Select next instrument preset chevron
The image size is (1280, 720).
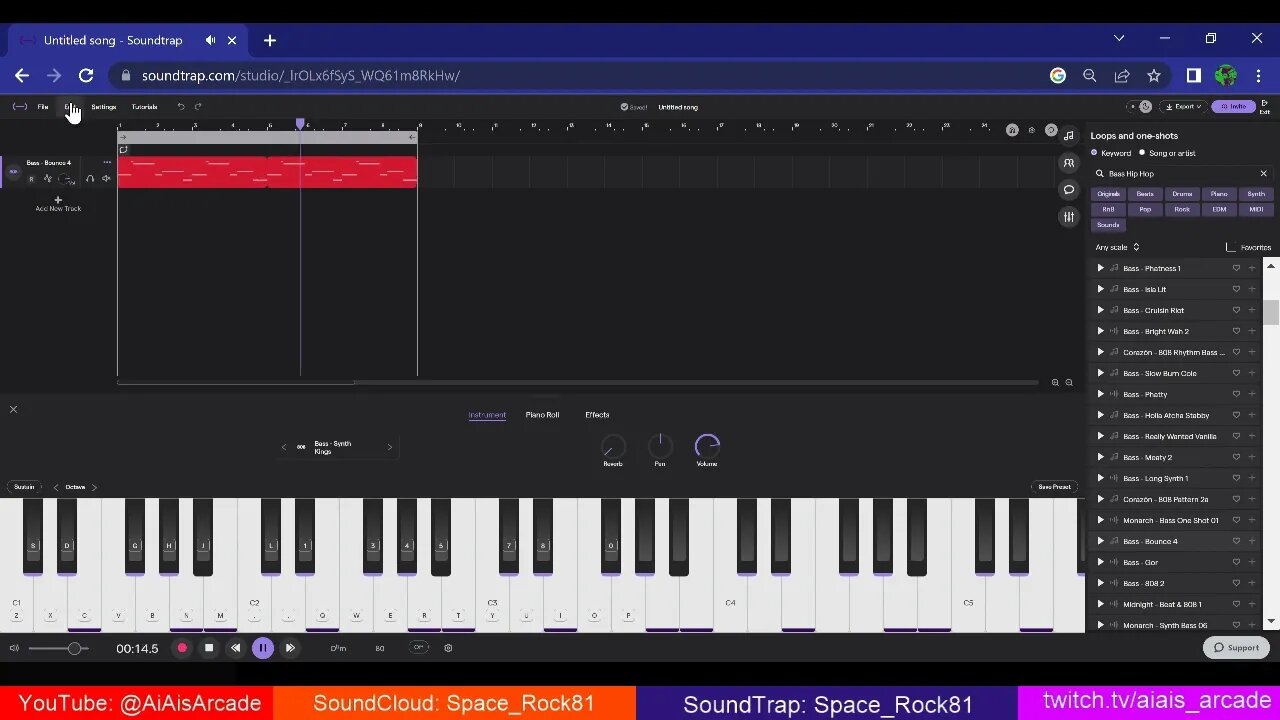(x=390, y=447)
